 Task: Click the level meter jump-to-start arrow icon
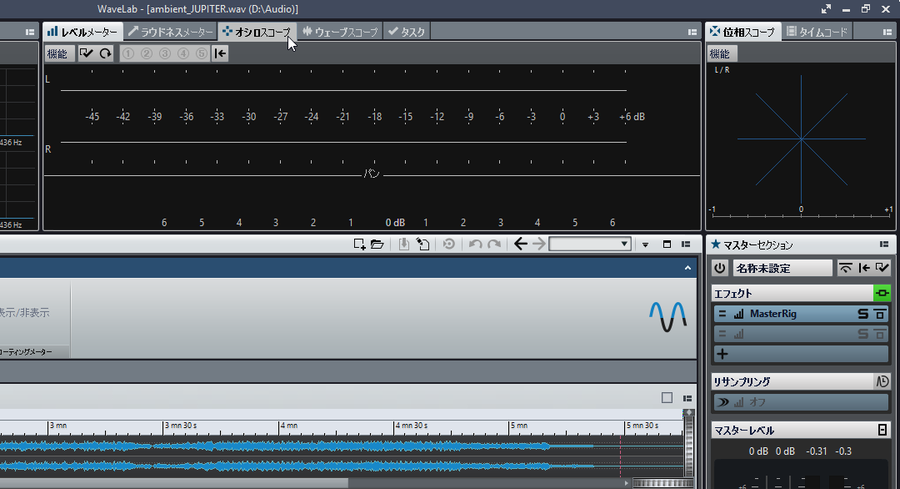point(220,53)
